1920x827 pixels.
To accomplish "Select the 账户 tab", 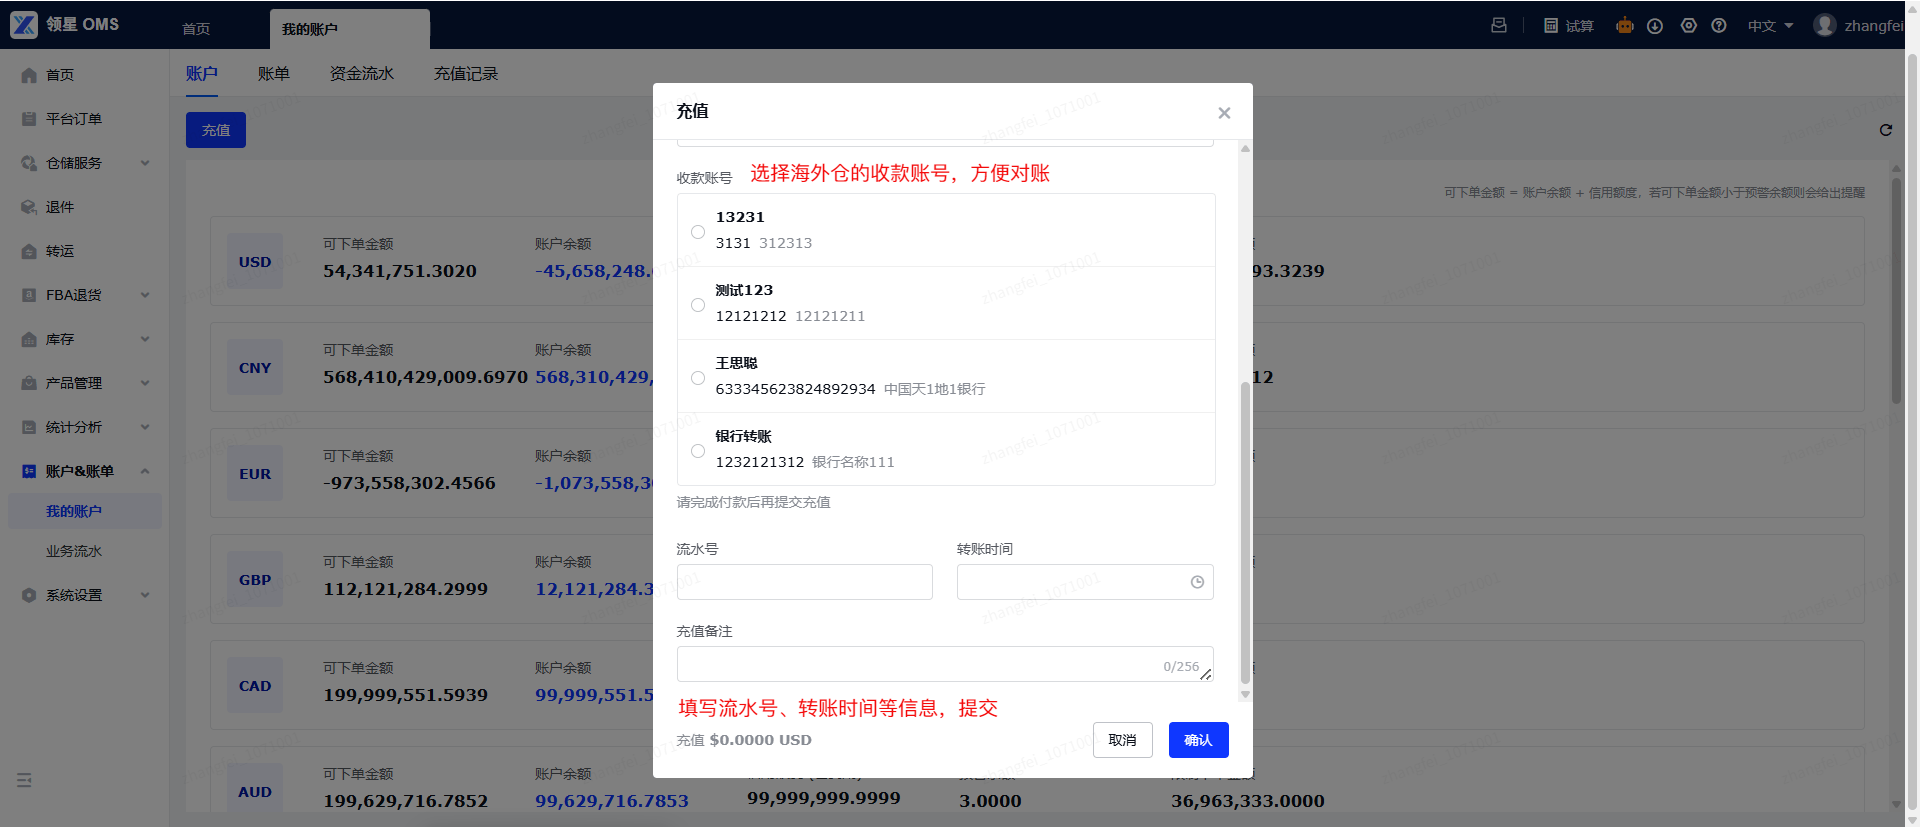I will pos(202,74).
